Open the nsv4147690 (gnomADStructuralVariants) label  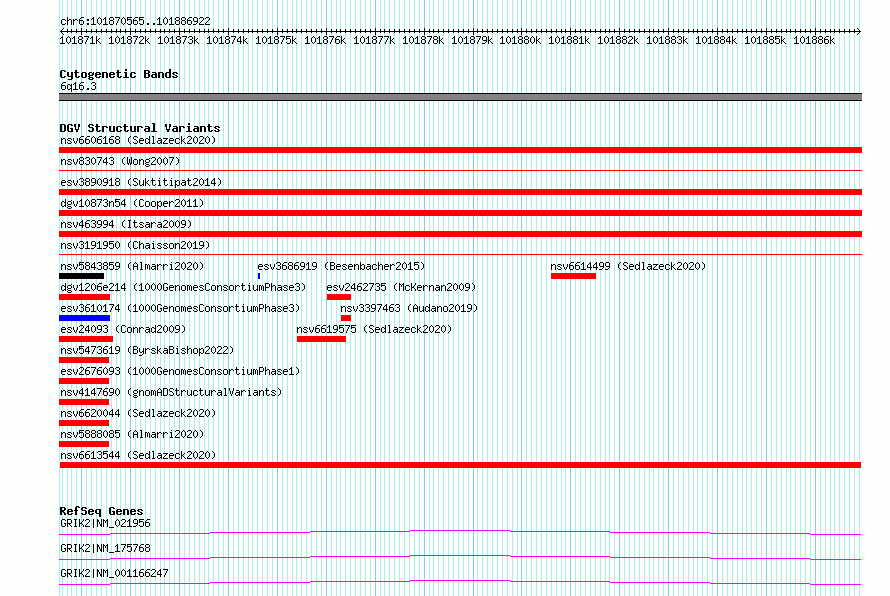pyautogui.click(x=171, y=392)
